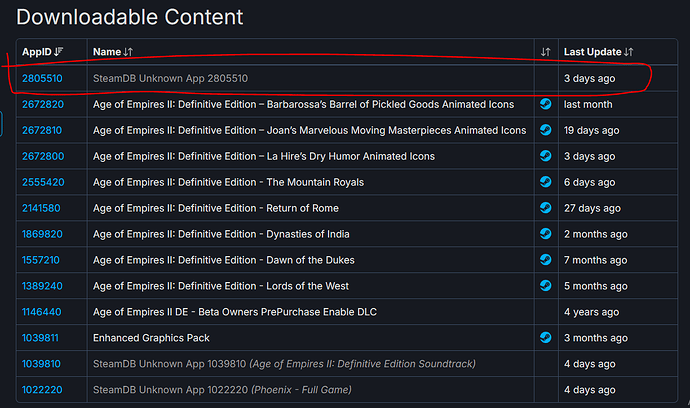This screenshot has height=408, width=690.
Task: Open Steam store icon for Lords of the West
Action: coord(546,286)
